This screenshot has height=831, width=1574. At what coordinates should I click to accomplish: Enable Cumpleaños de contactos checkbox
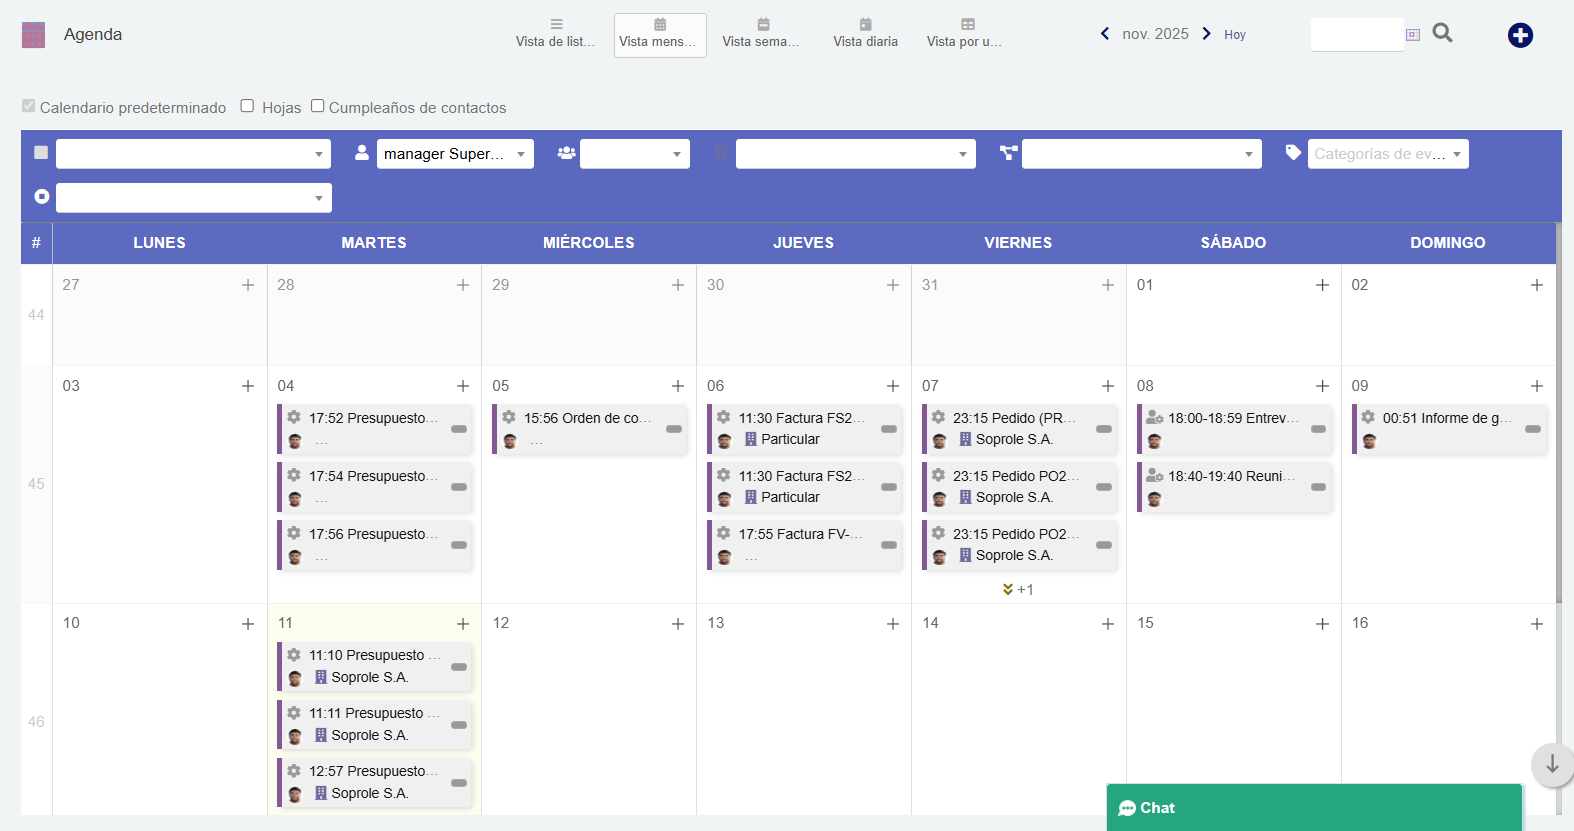point(317,106)
